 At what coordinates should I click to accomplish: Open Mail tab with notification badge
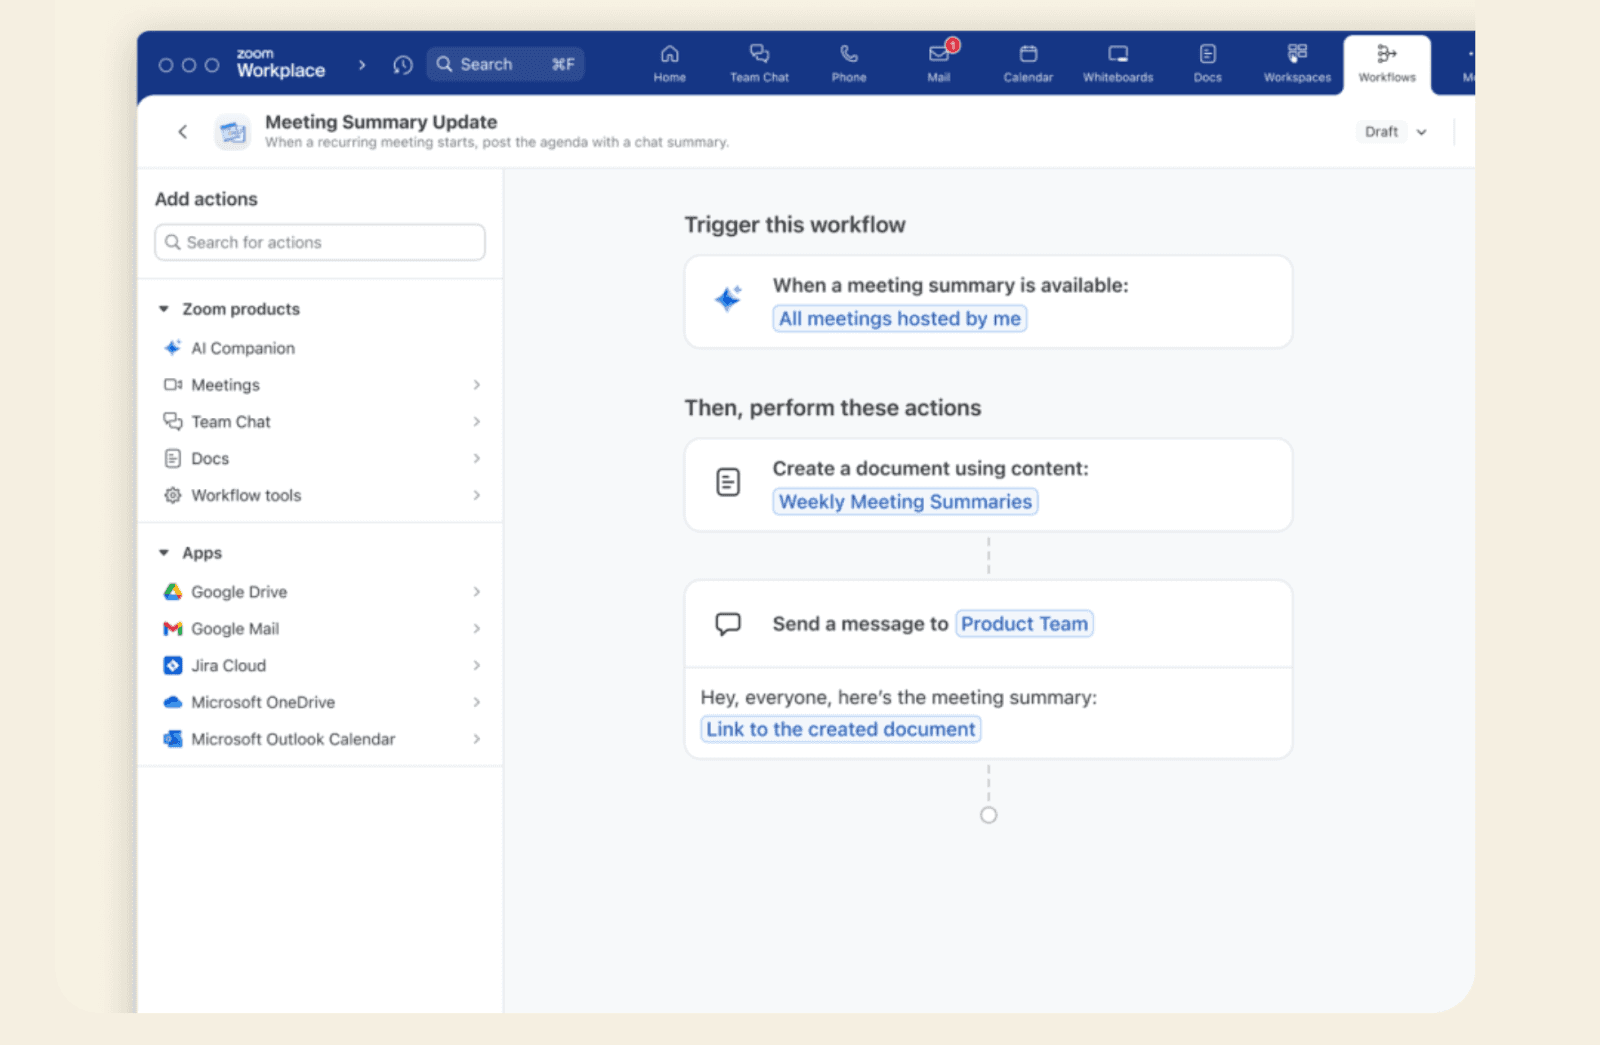click(939, 63)
